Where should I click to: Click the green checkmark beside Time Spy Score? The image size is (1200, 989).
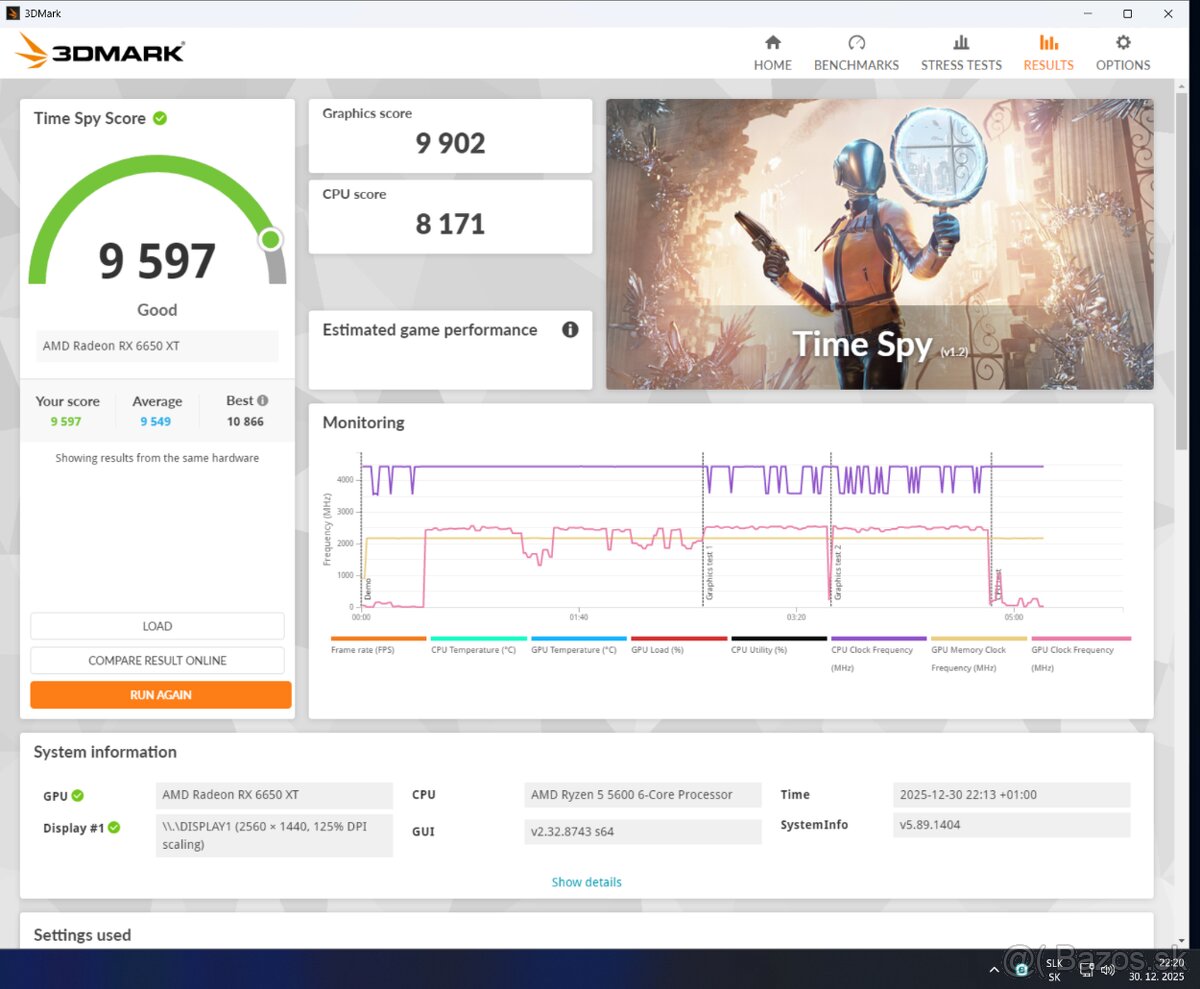tap(160, 118)
